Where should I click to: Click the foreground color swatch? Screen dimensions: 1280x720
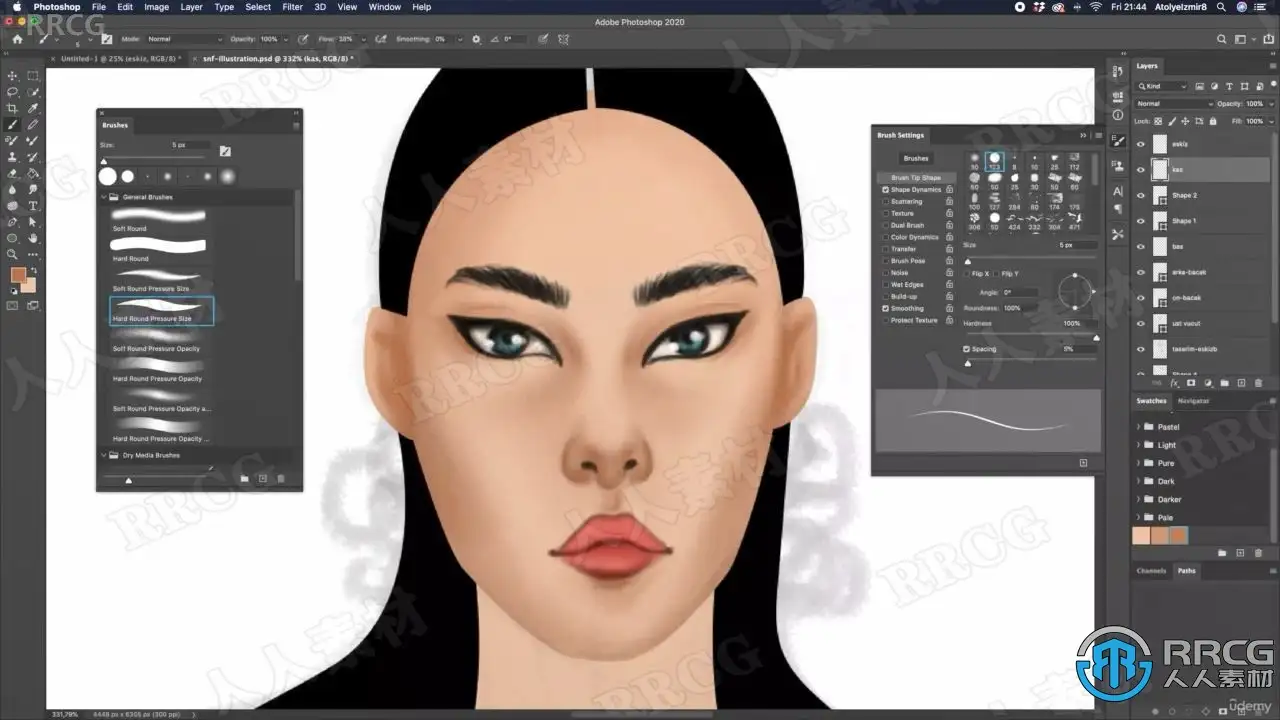[18, 275]
